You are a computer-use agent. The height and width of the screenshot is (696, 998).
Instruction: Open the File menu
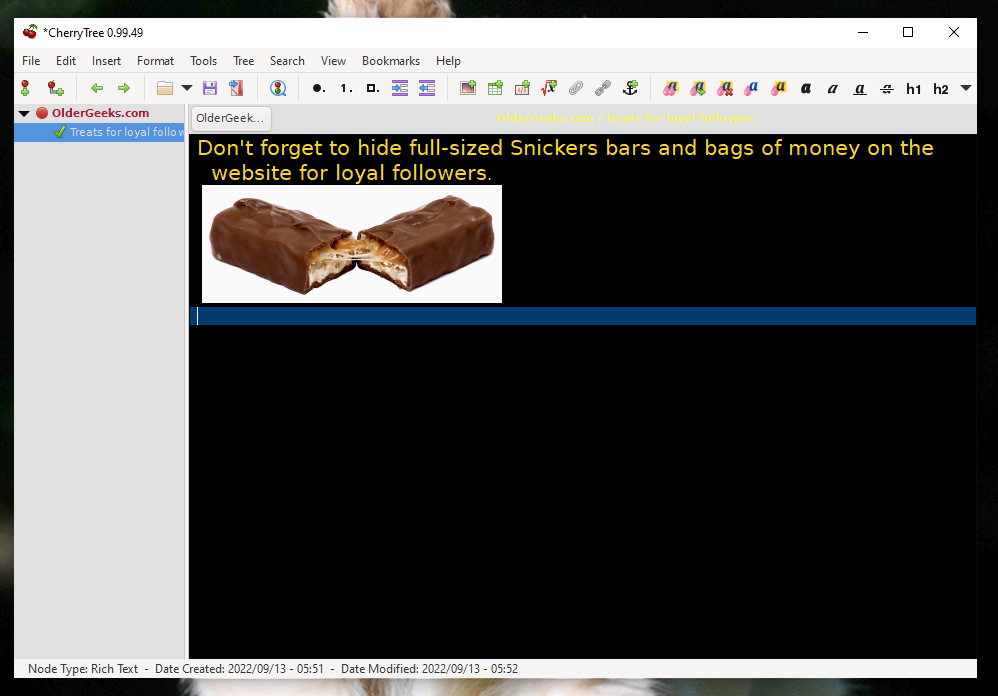[x=31, y=60]
